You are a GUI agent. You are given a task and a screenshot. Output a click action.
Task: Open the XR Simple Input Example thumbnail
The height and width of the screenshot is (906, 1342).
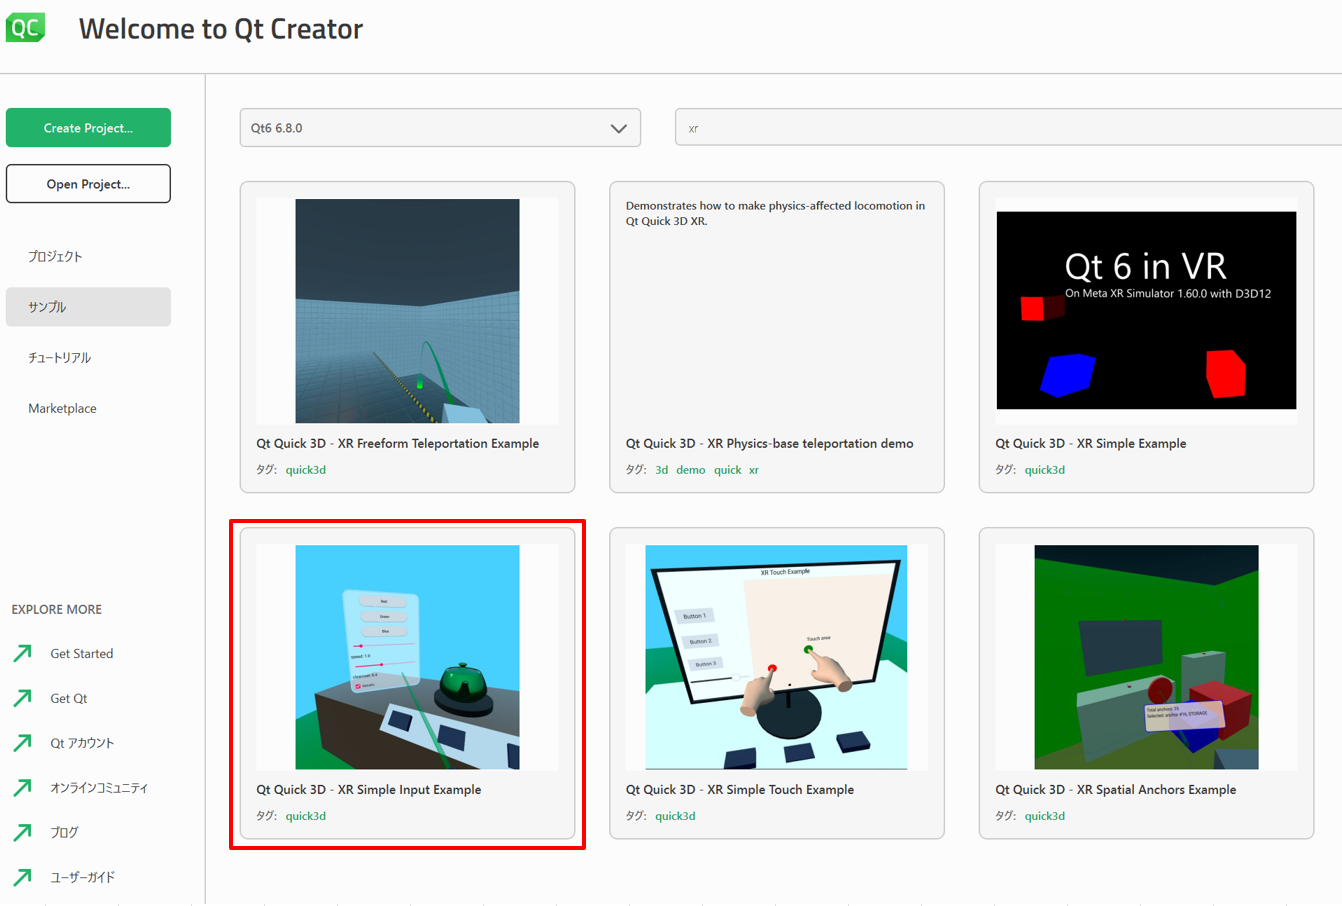coord(407,657)
